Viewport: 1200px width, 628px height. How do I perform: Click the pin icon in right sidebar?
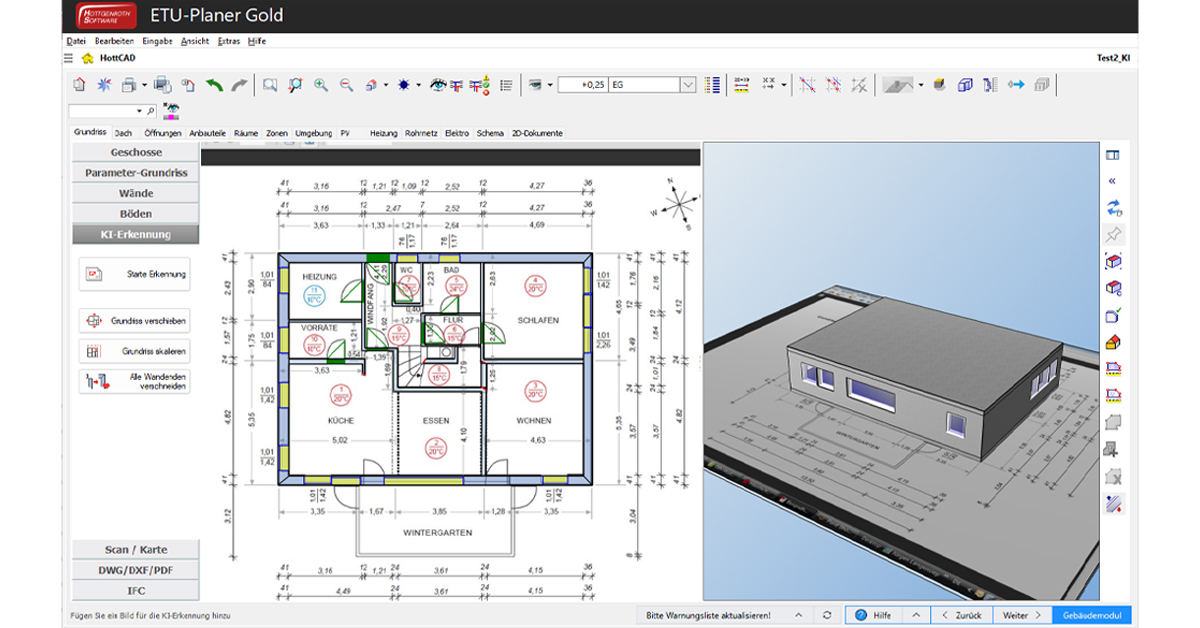tap(1113, 235)
